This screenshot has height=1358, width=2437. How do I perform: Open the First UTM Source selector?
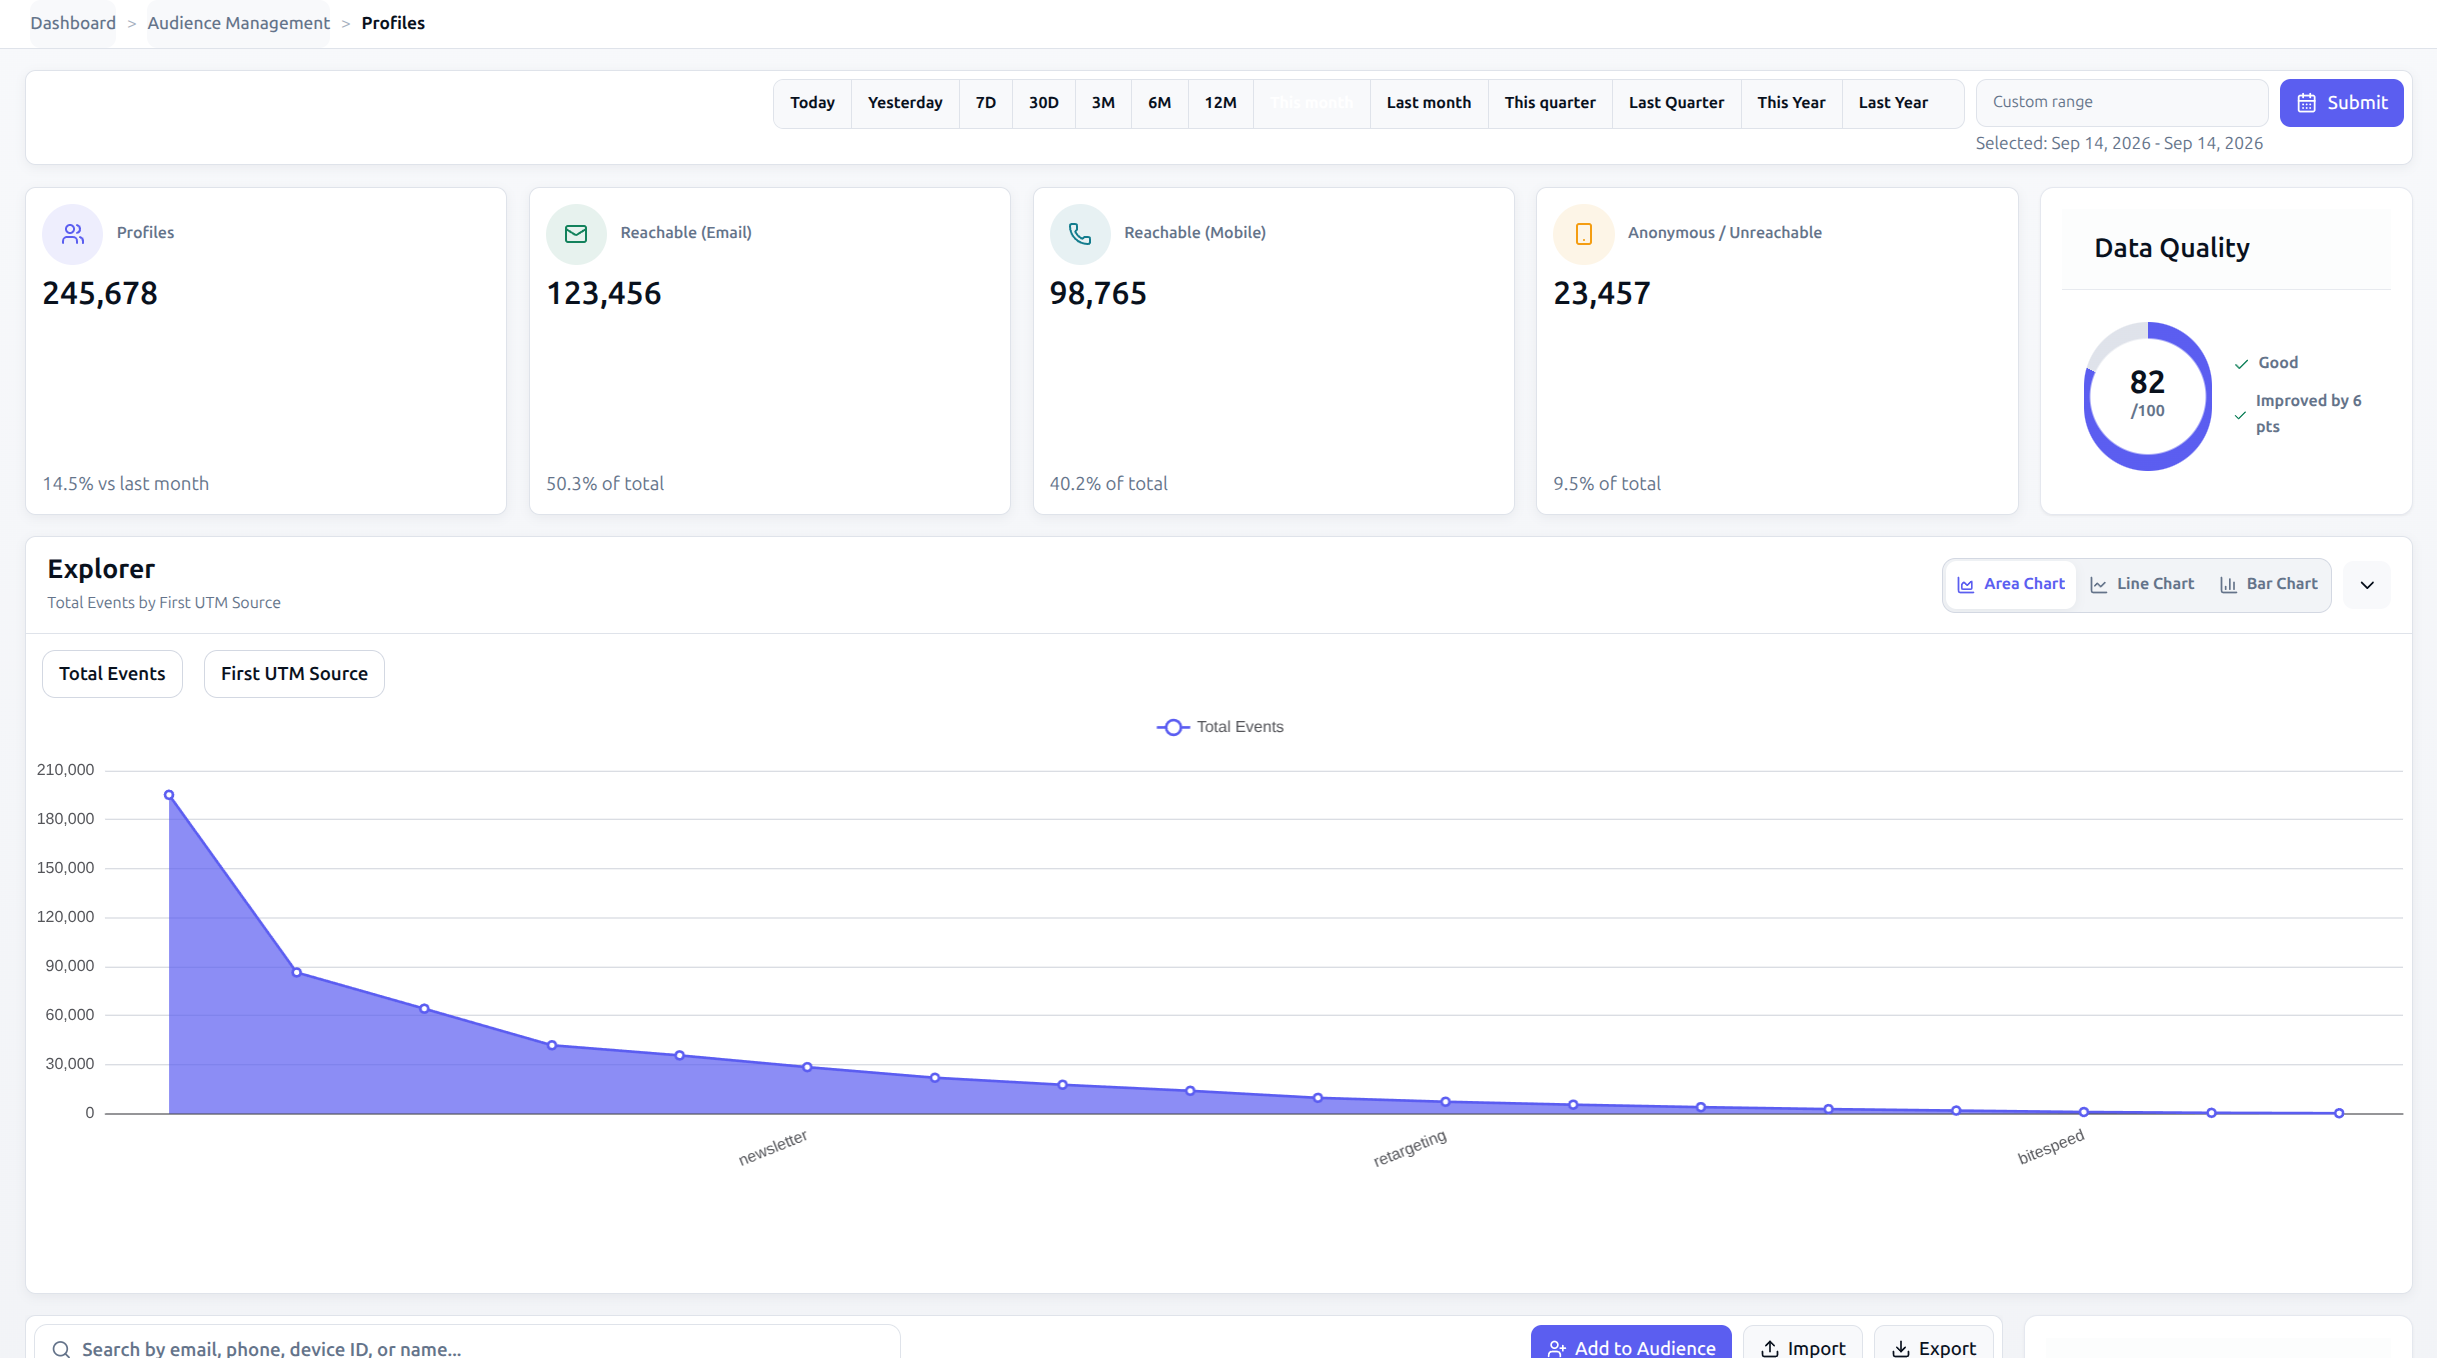tap(294, 674)
